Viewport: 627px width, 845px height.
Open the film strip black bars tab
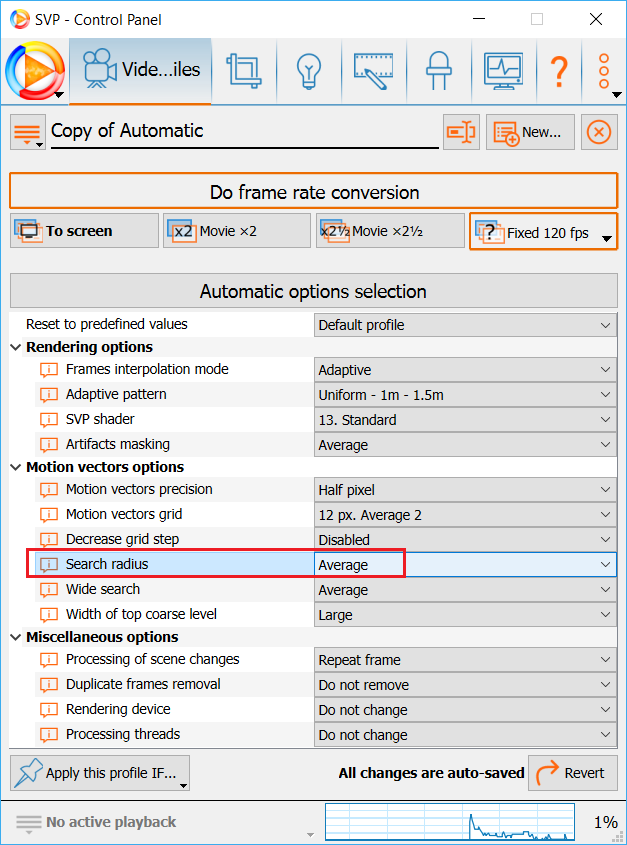click(372, 70)
